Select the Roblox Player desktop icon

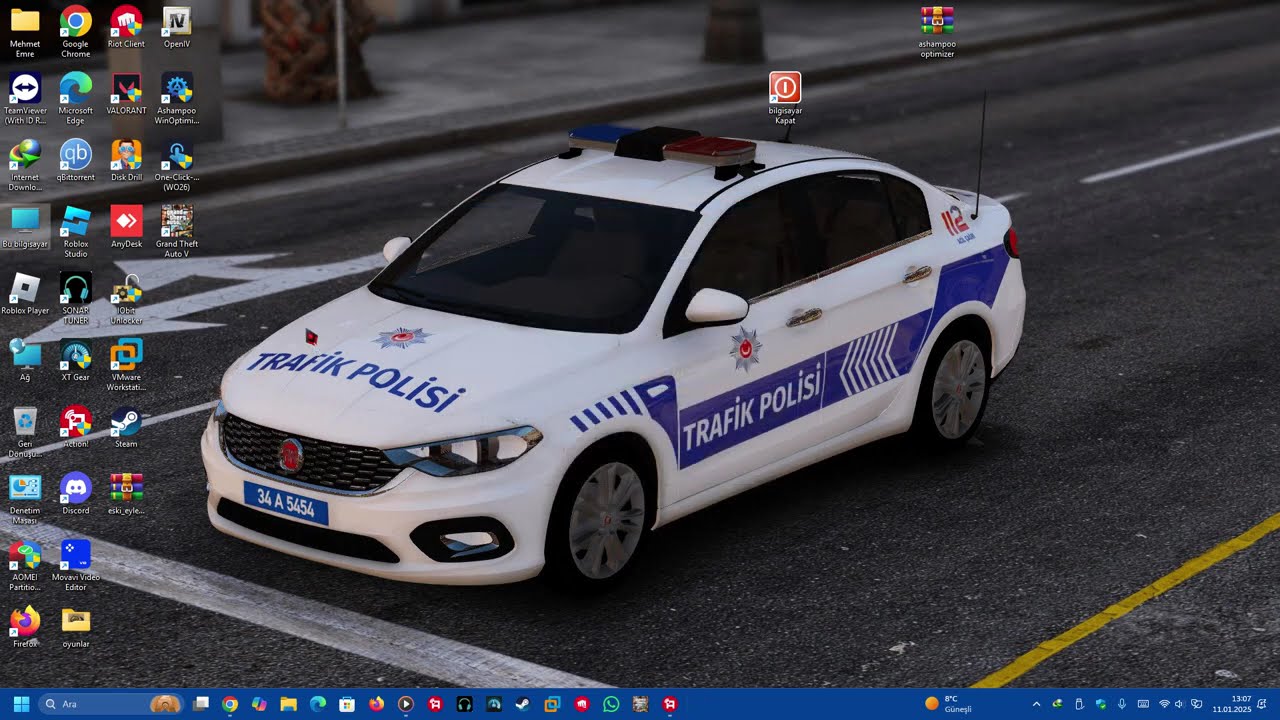pyautogui.click(x=25, y=294)
